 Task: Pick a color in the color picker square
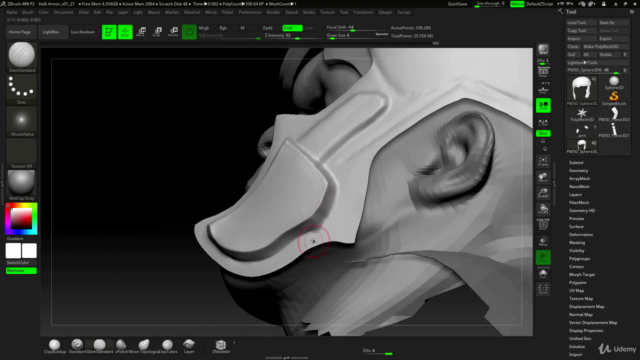[21, 219]
